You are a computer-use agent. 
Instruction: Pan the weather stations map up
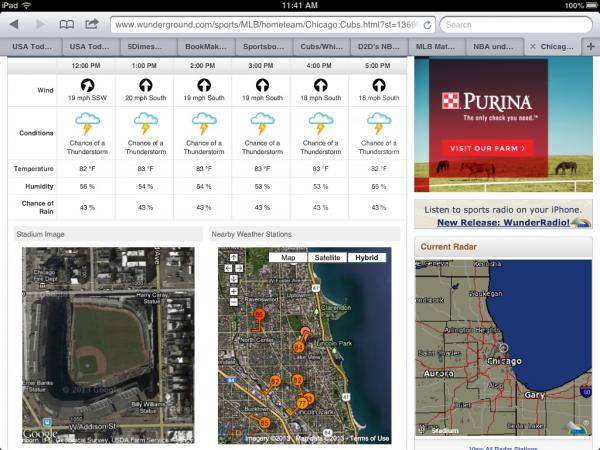pos(232,258)
